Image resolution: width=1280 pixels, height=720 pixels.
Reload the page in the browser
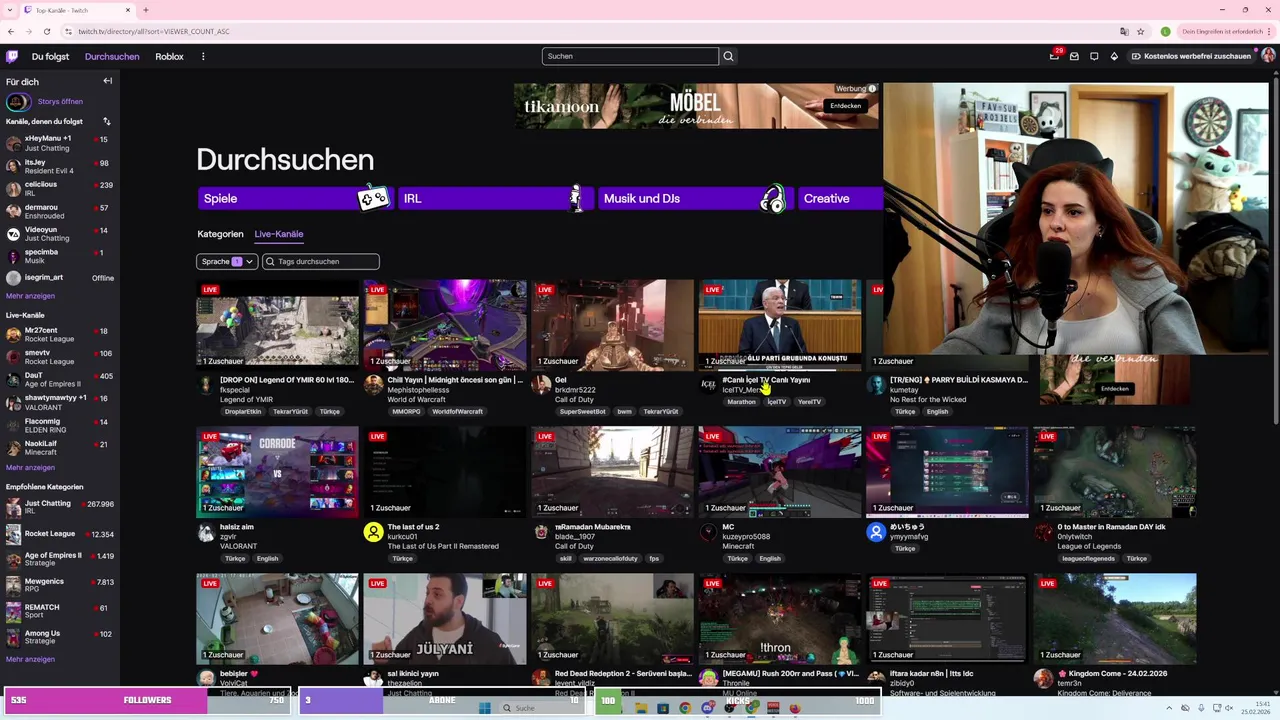(46, 31)
